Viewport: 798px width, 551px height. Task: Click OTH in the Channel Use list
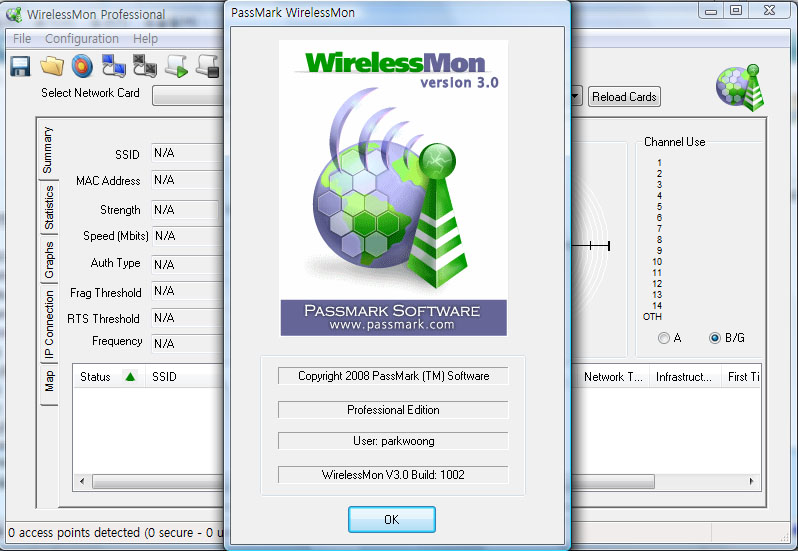[652, 316]
